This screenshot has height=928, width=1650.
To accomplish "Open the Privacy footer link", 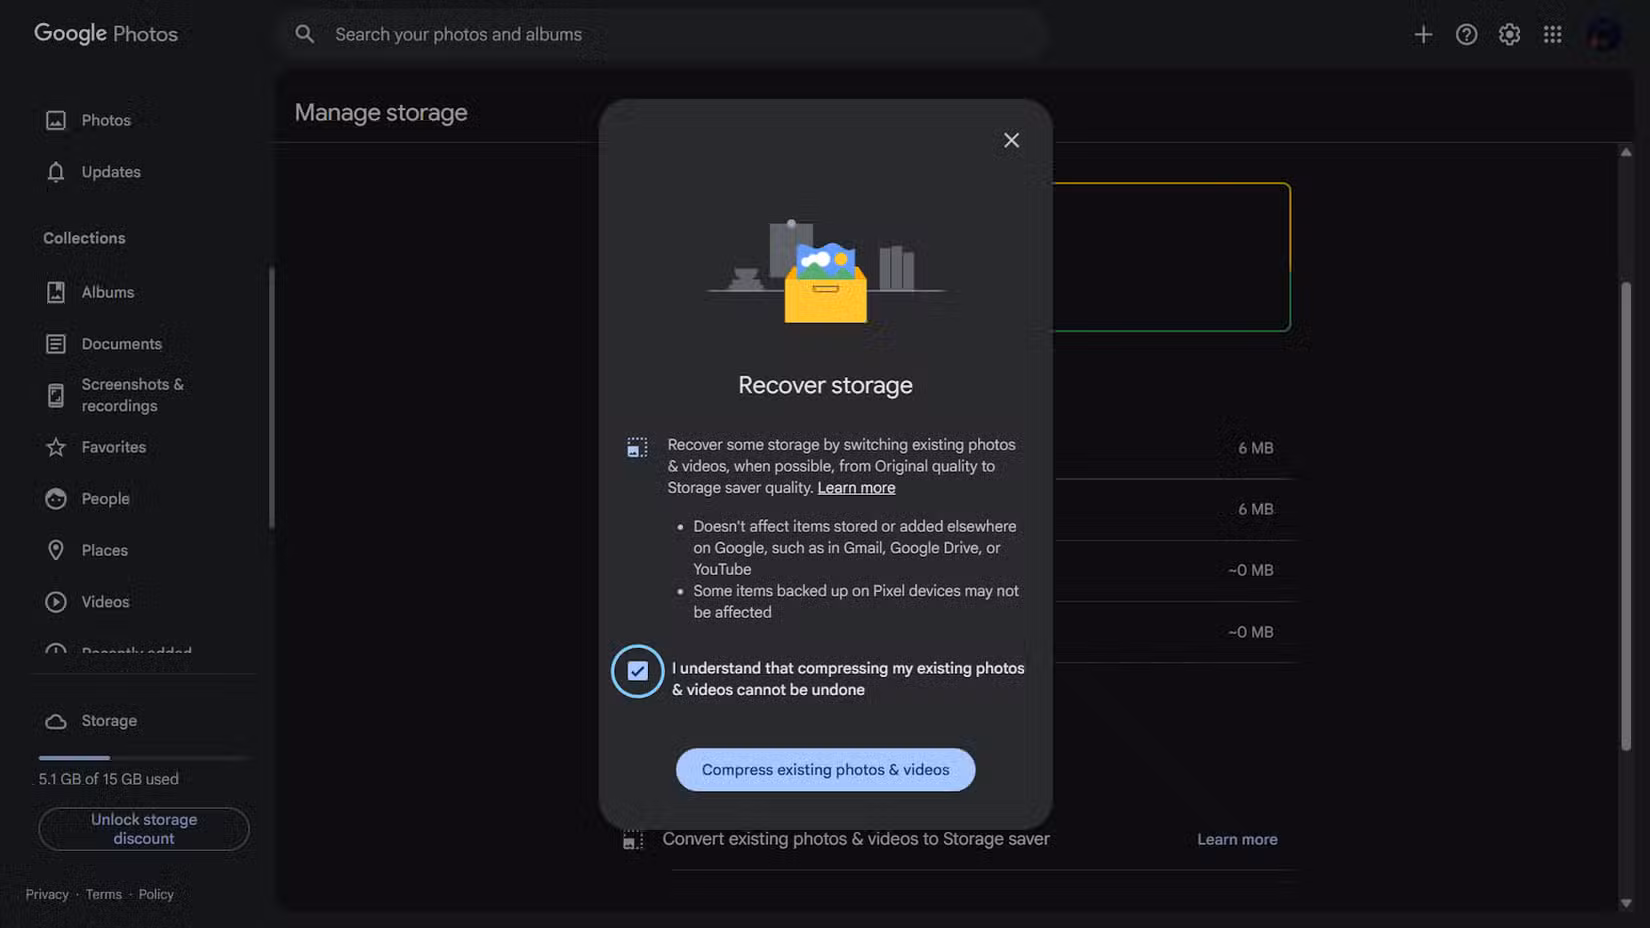I will (47, 894).
